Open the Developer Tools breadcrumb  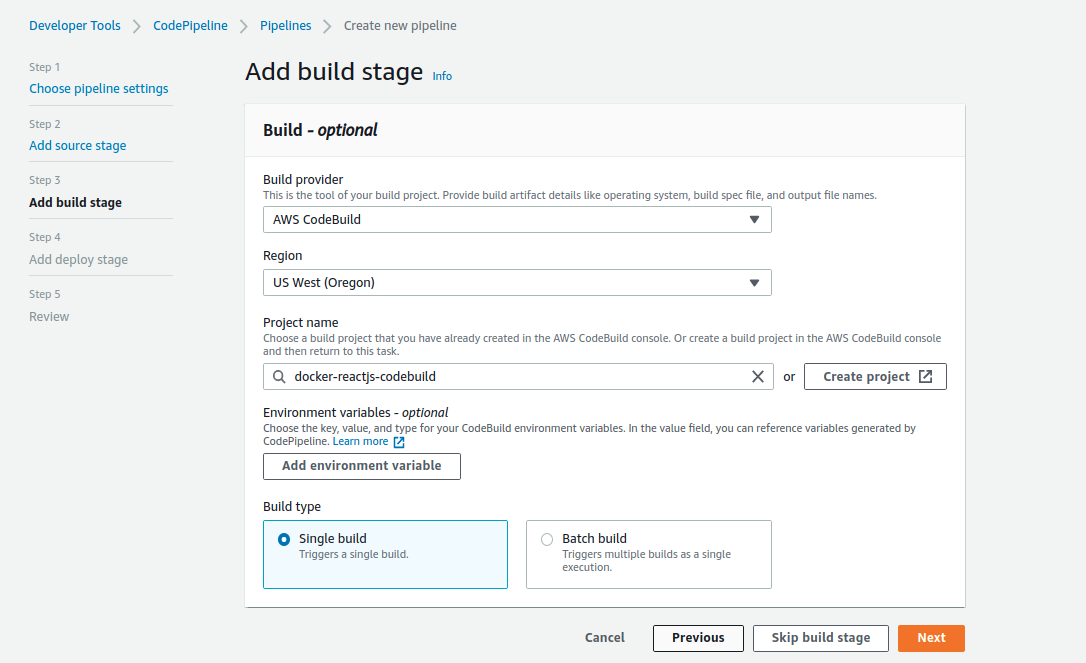tap(75, 26)
